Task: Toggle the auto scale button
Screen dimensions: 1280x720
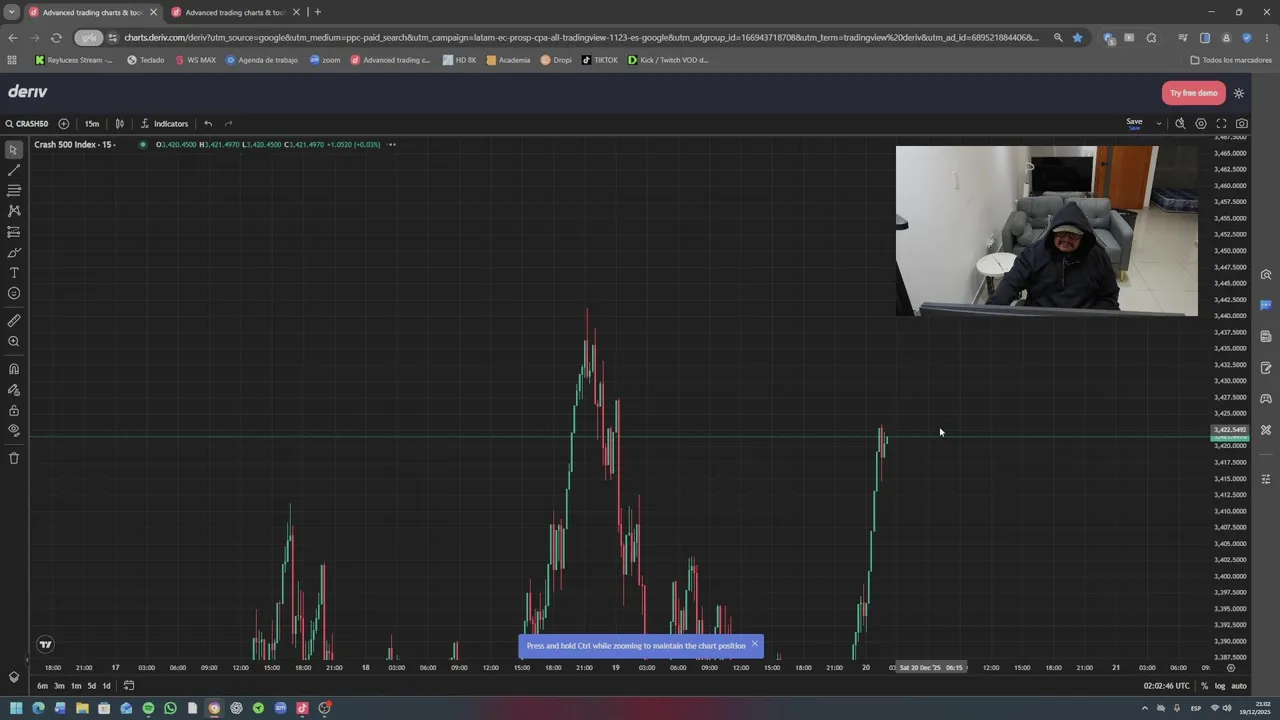Action: tap(1239, 686)
